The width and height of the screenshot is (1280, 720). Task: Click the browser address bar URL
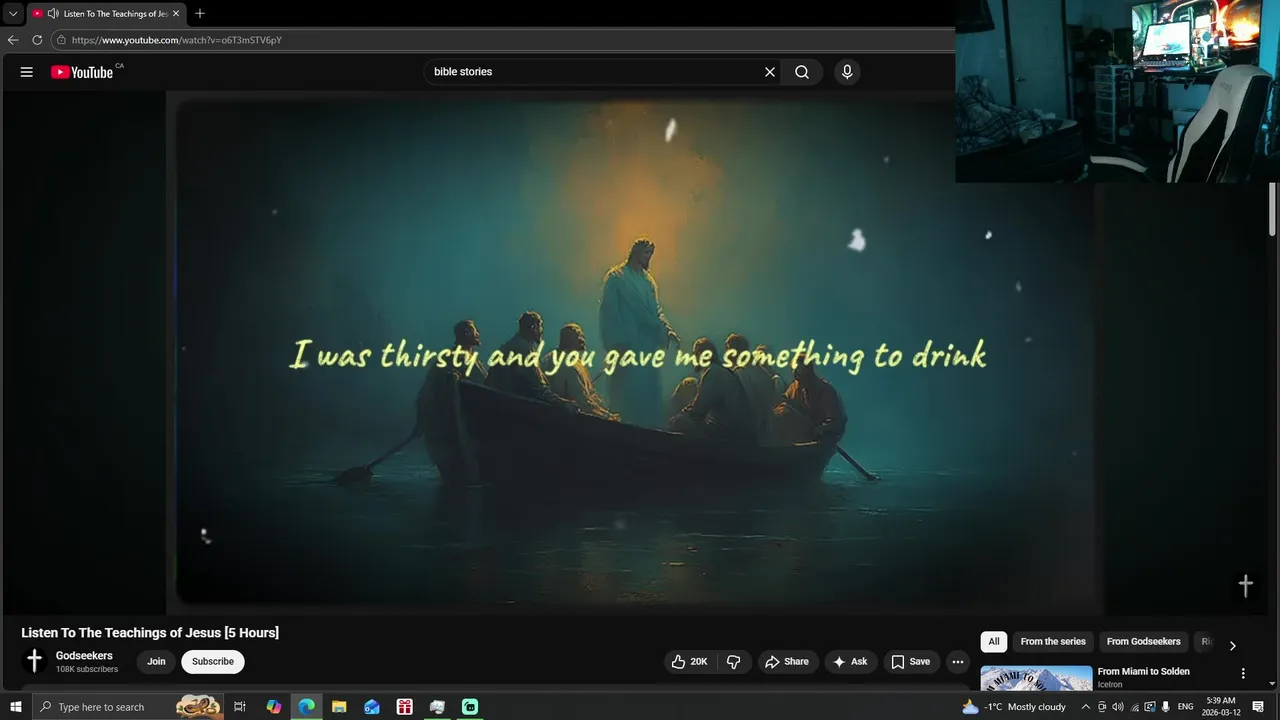click(x=176, y=40)
